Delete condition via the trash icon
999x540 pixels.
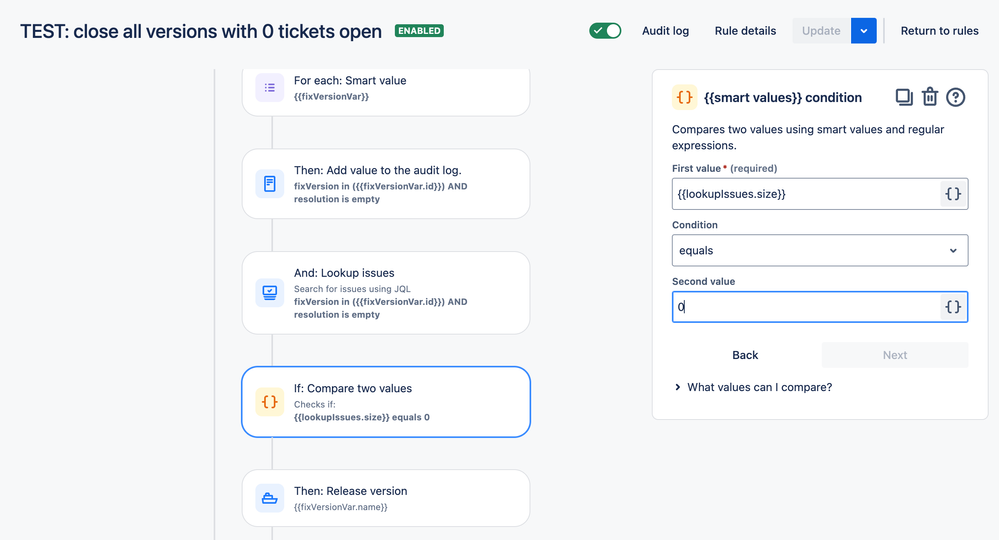point(930,97)
